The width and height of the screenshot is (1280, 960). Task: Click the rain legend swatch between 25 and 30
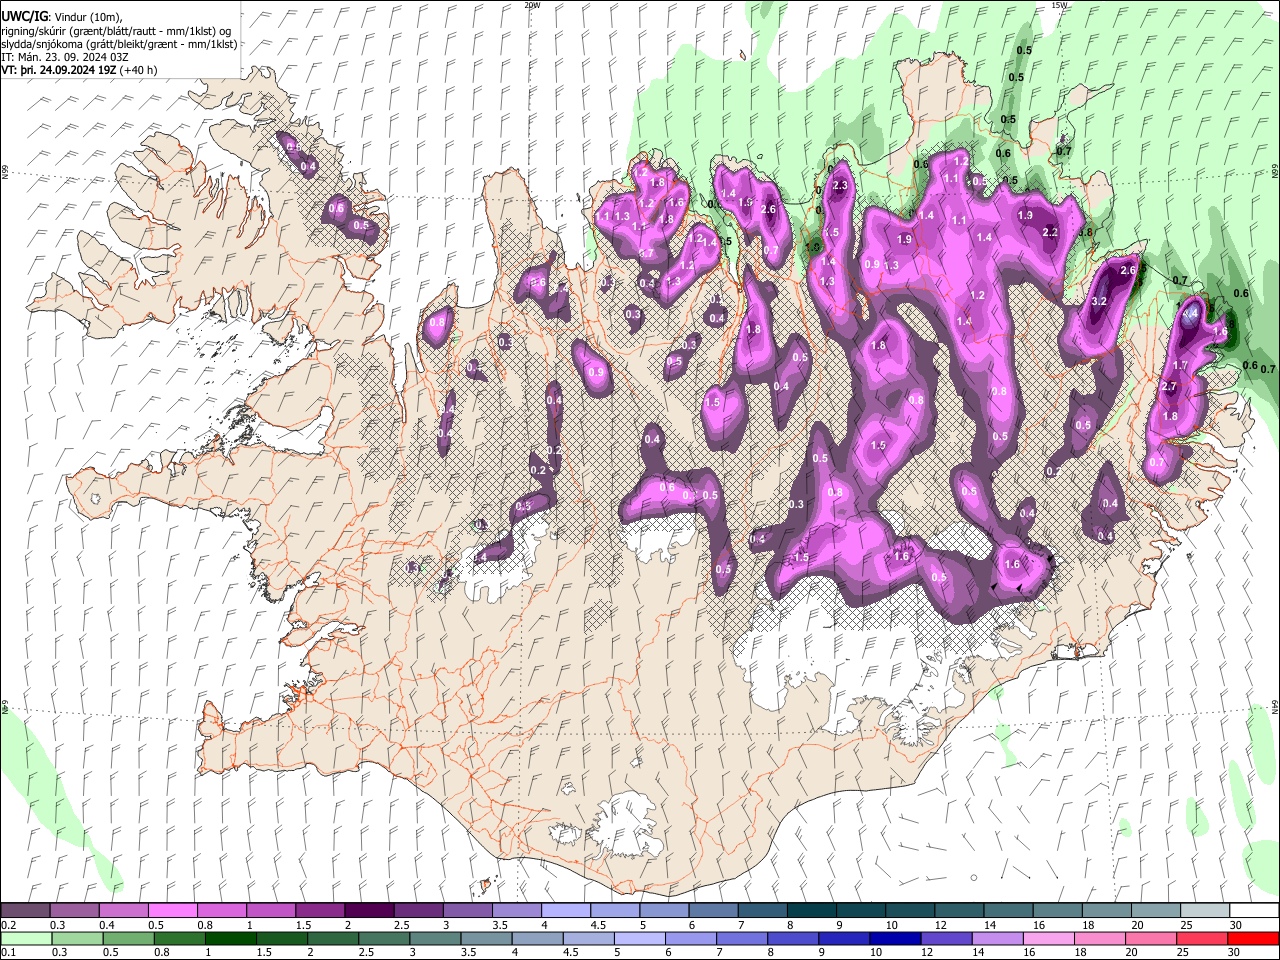[x=1202, y=938]
